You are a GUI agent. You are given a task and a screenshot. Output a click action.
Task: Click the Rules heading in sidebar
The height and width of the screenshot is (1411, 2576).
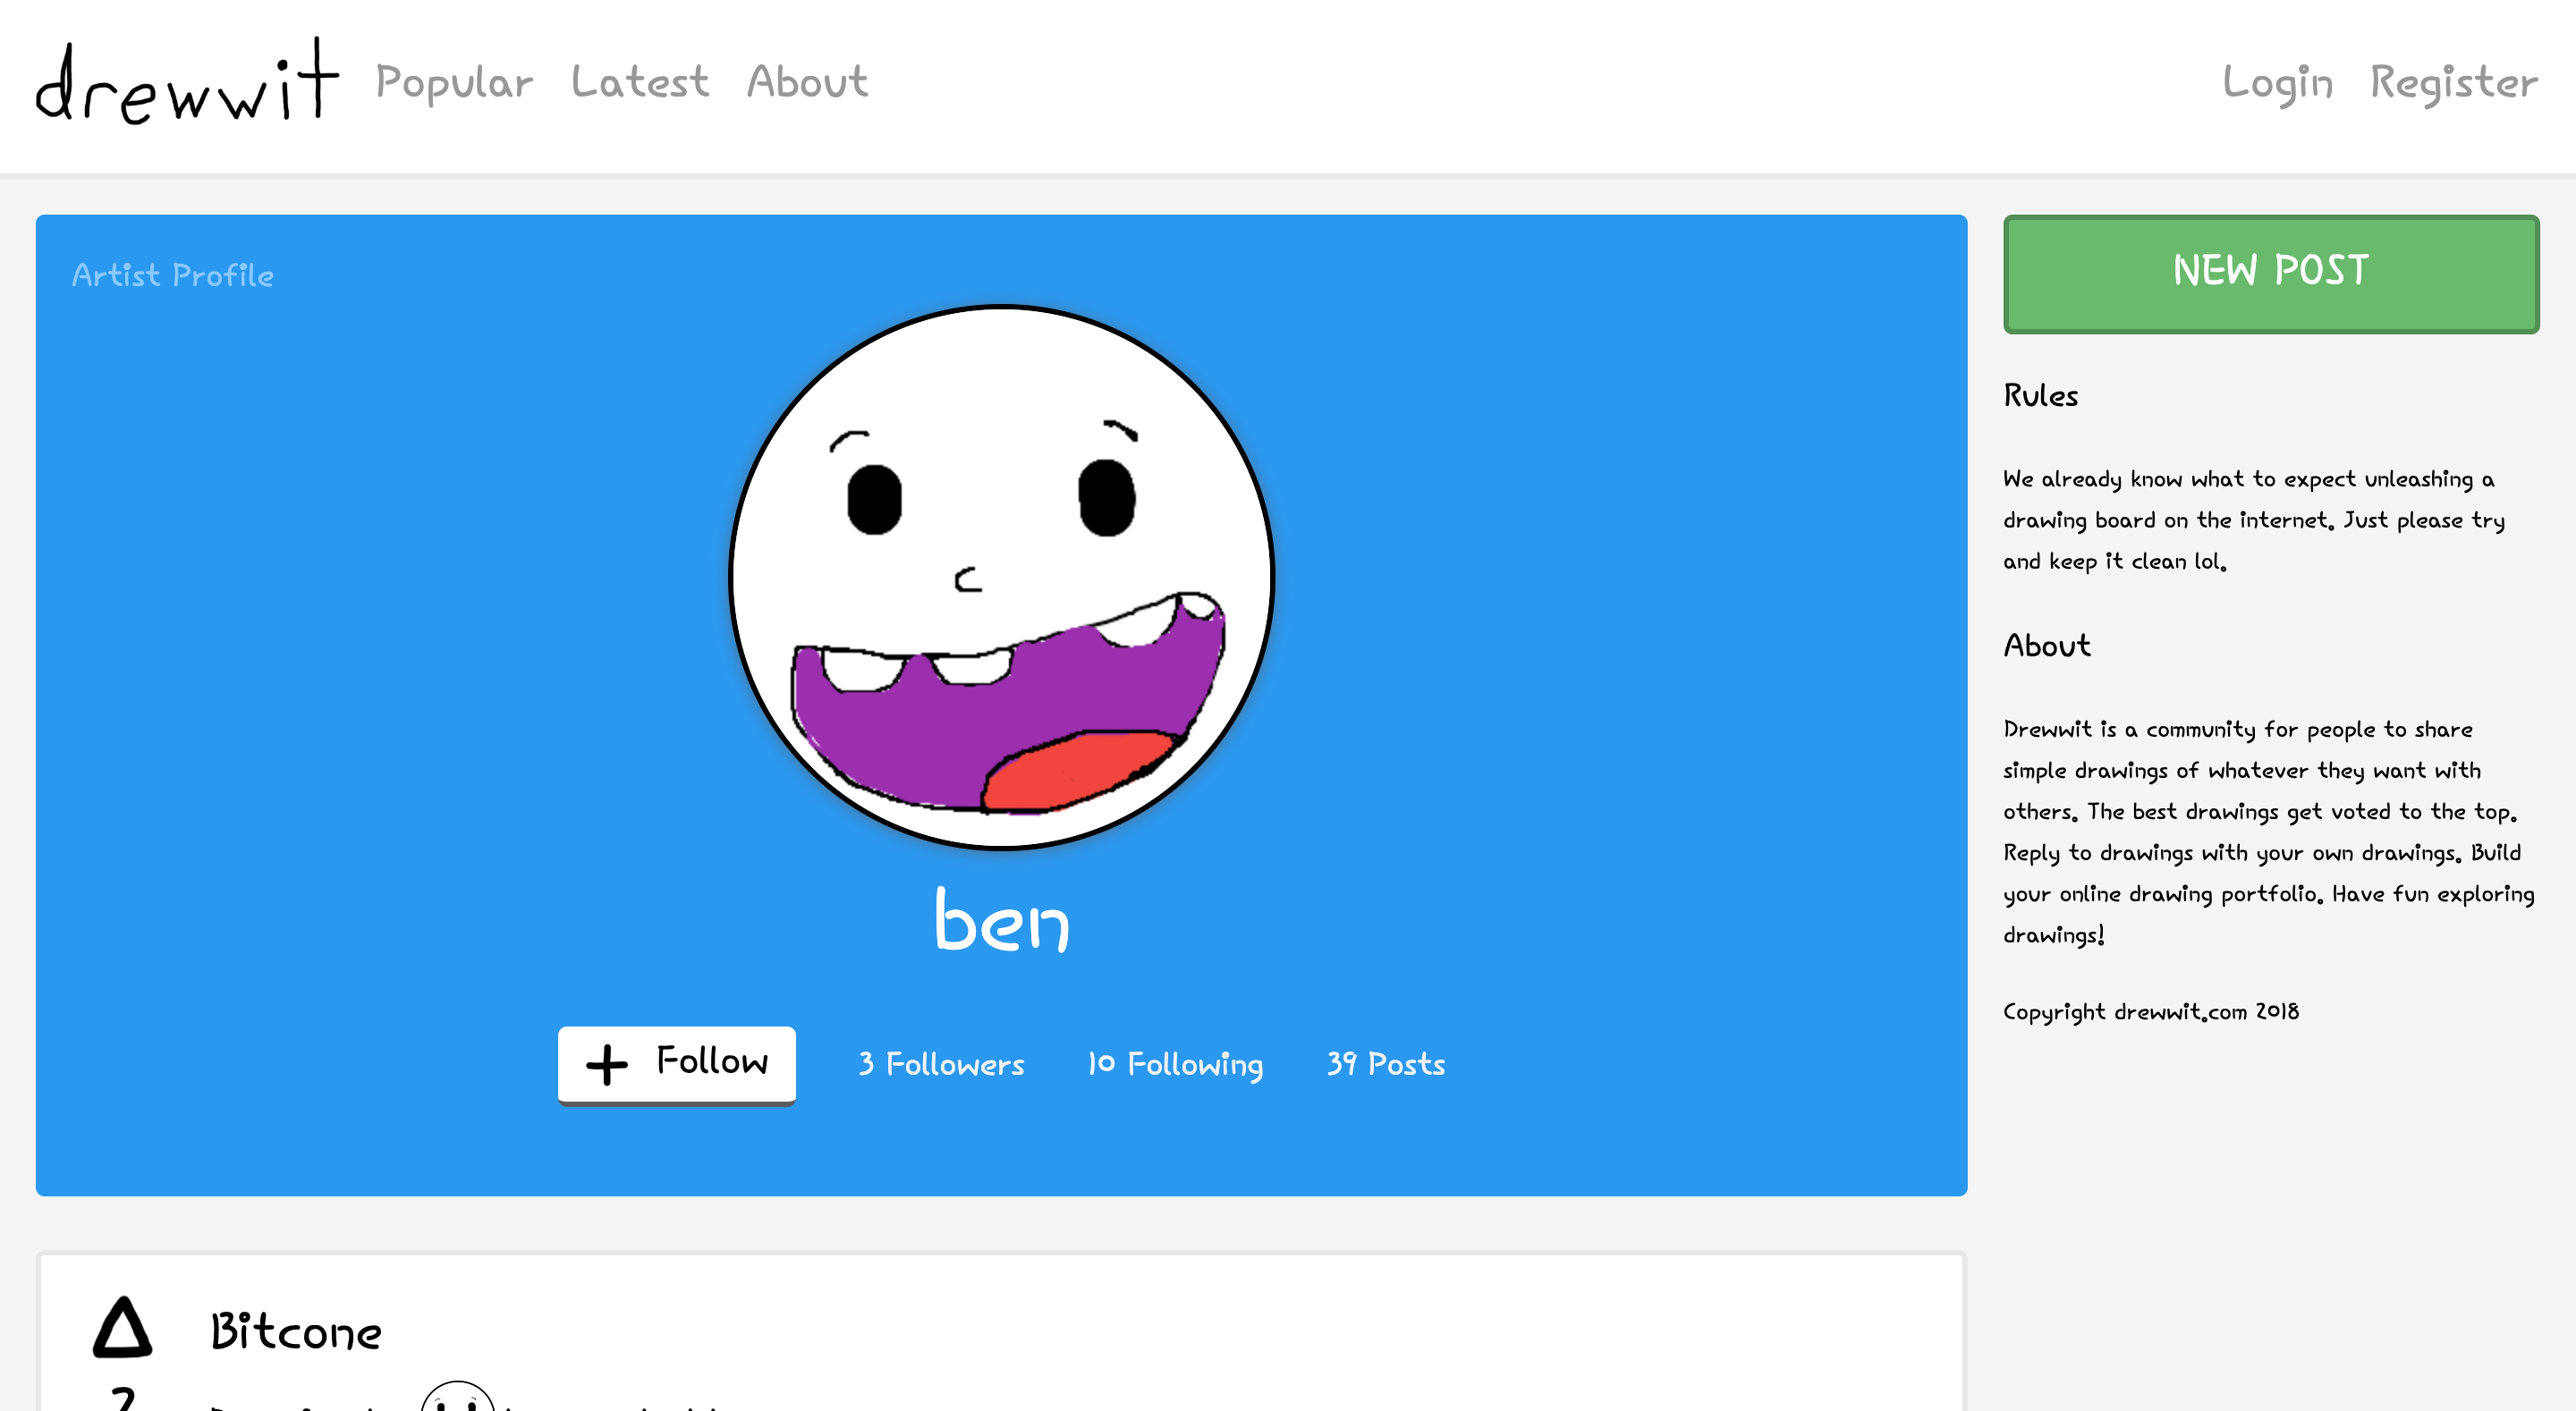[x=2040, y=395]
